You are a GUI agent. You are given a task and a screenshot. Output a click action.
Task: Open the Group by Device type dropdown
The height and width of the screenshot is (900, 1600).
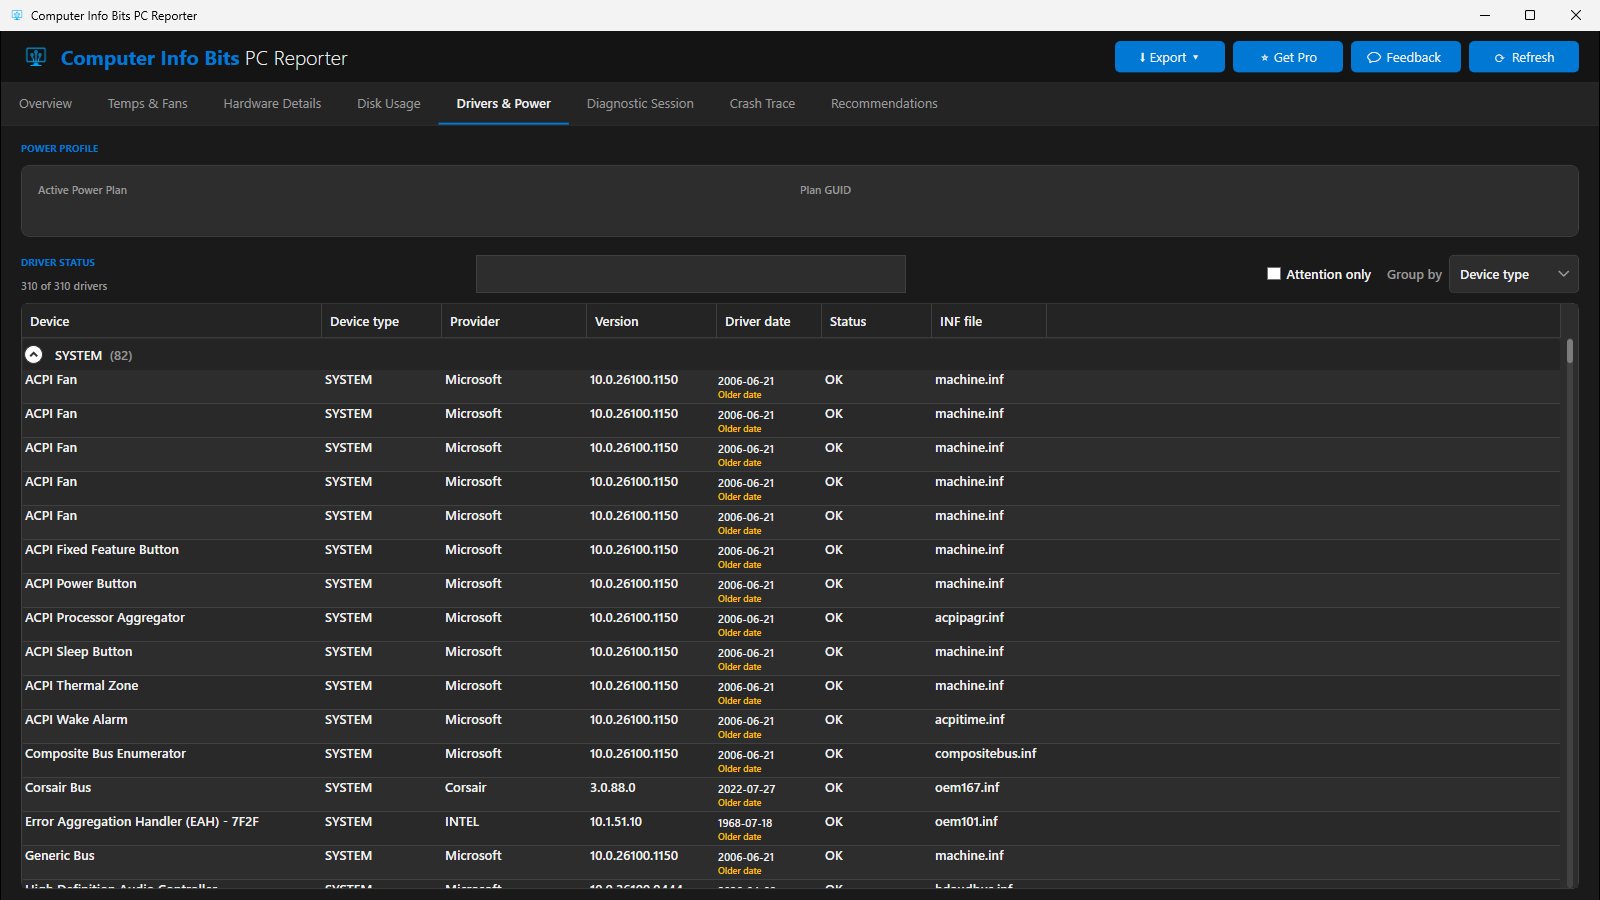(1513, 274)
